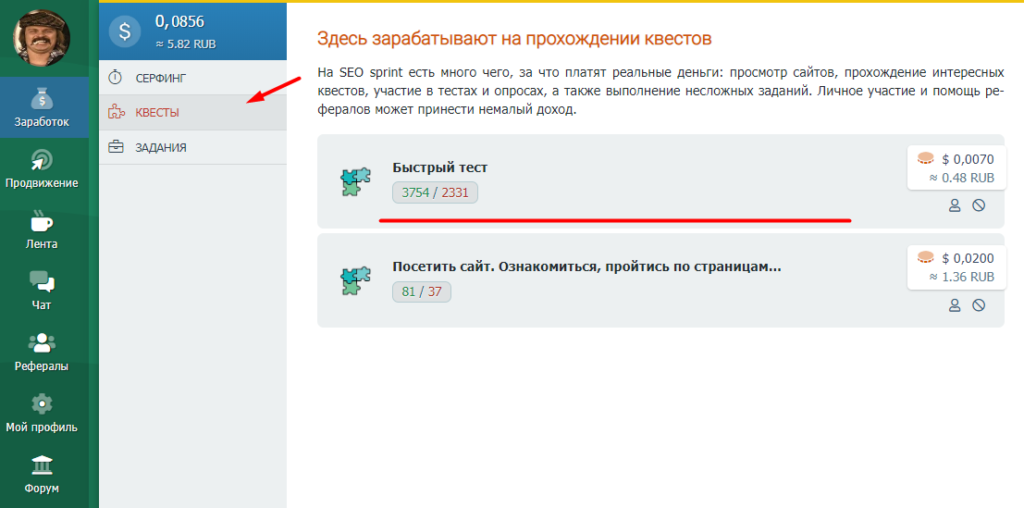Image resolution: width=1024 pixels, height=508 pixels.
Task: Open the Лента coffee cup section
Action: 42,229
